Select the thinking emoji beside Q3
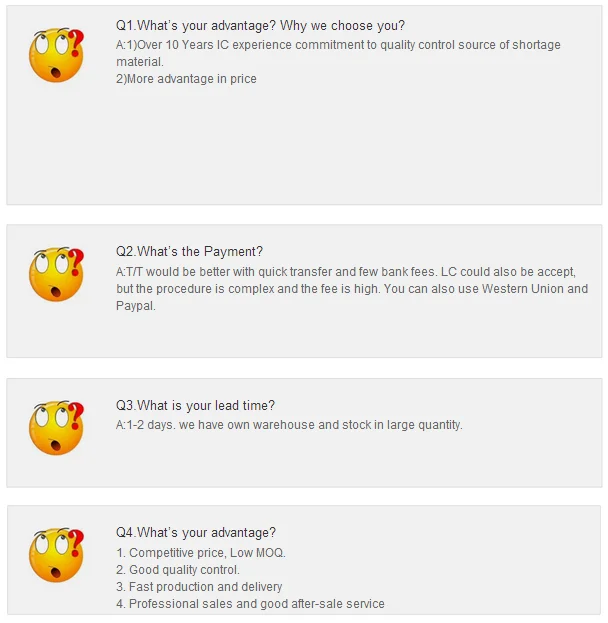 click(56, 427)
